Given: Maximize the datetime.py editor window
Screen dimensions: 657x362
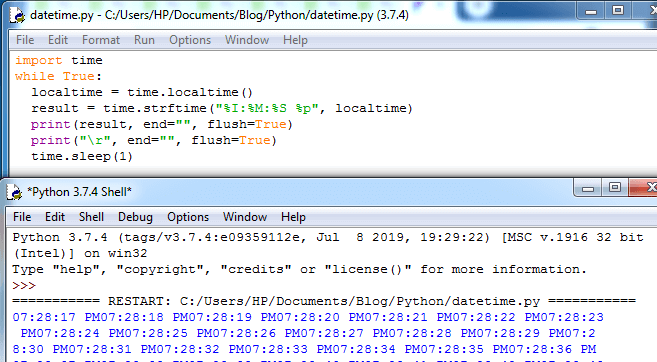Looking at the screenshot, I should pyautogui.click(x=618, y=11).
